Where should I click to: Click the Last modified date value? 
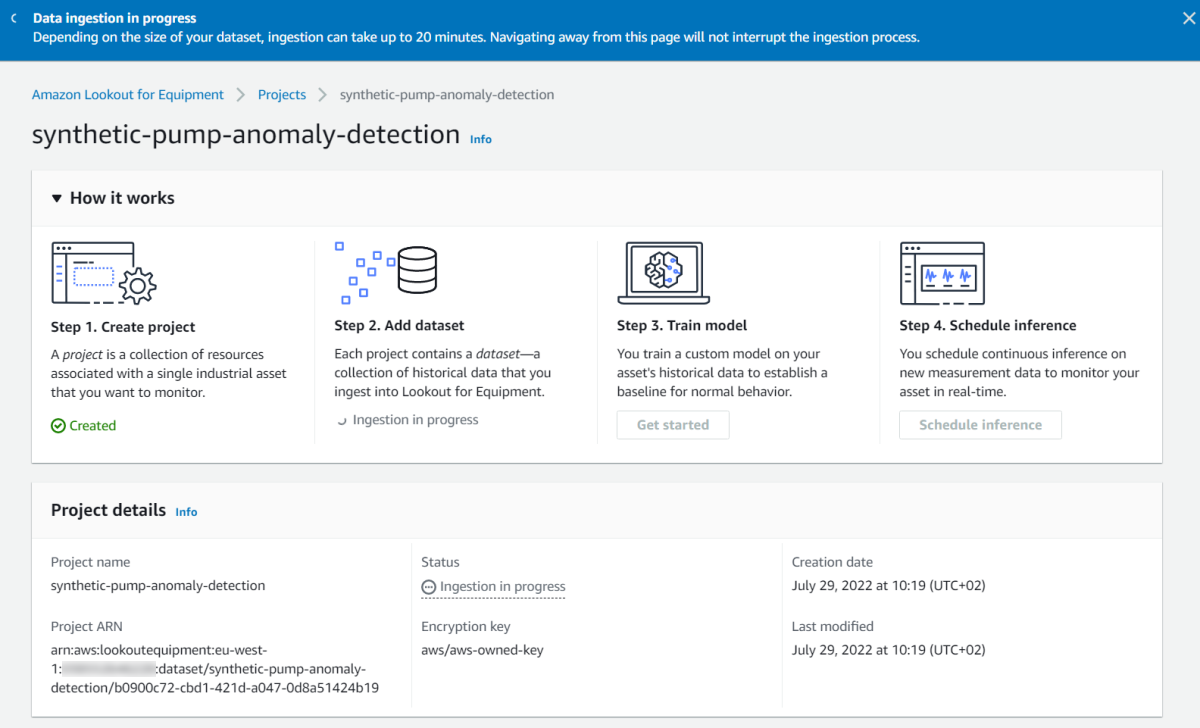(x=889, y=650)
